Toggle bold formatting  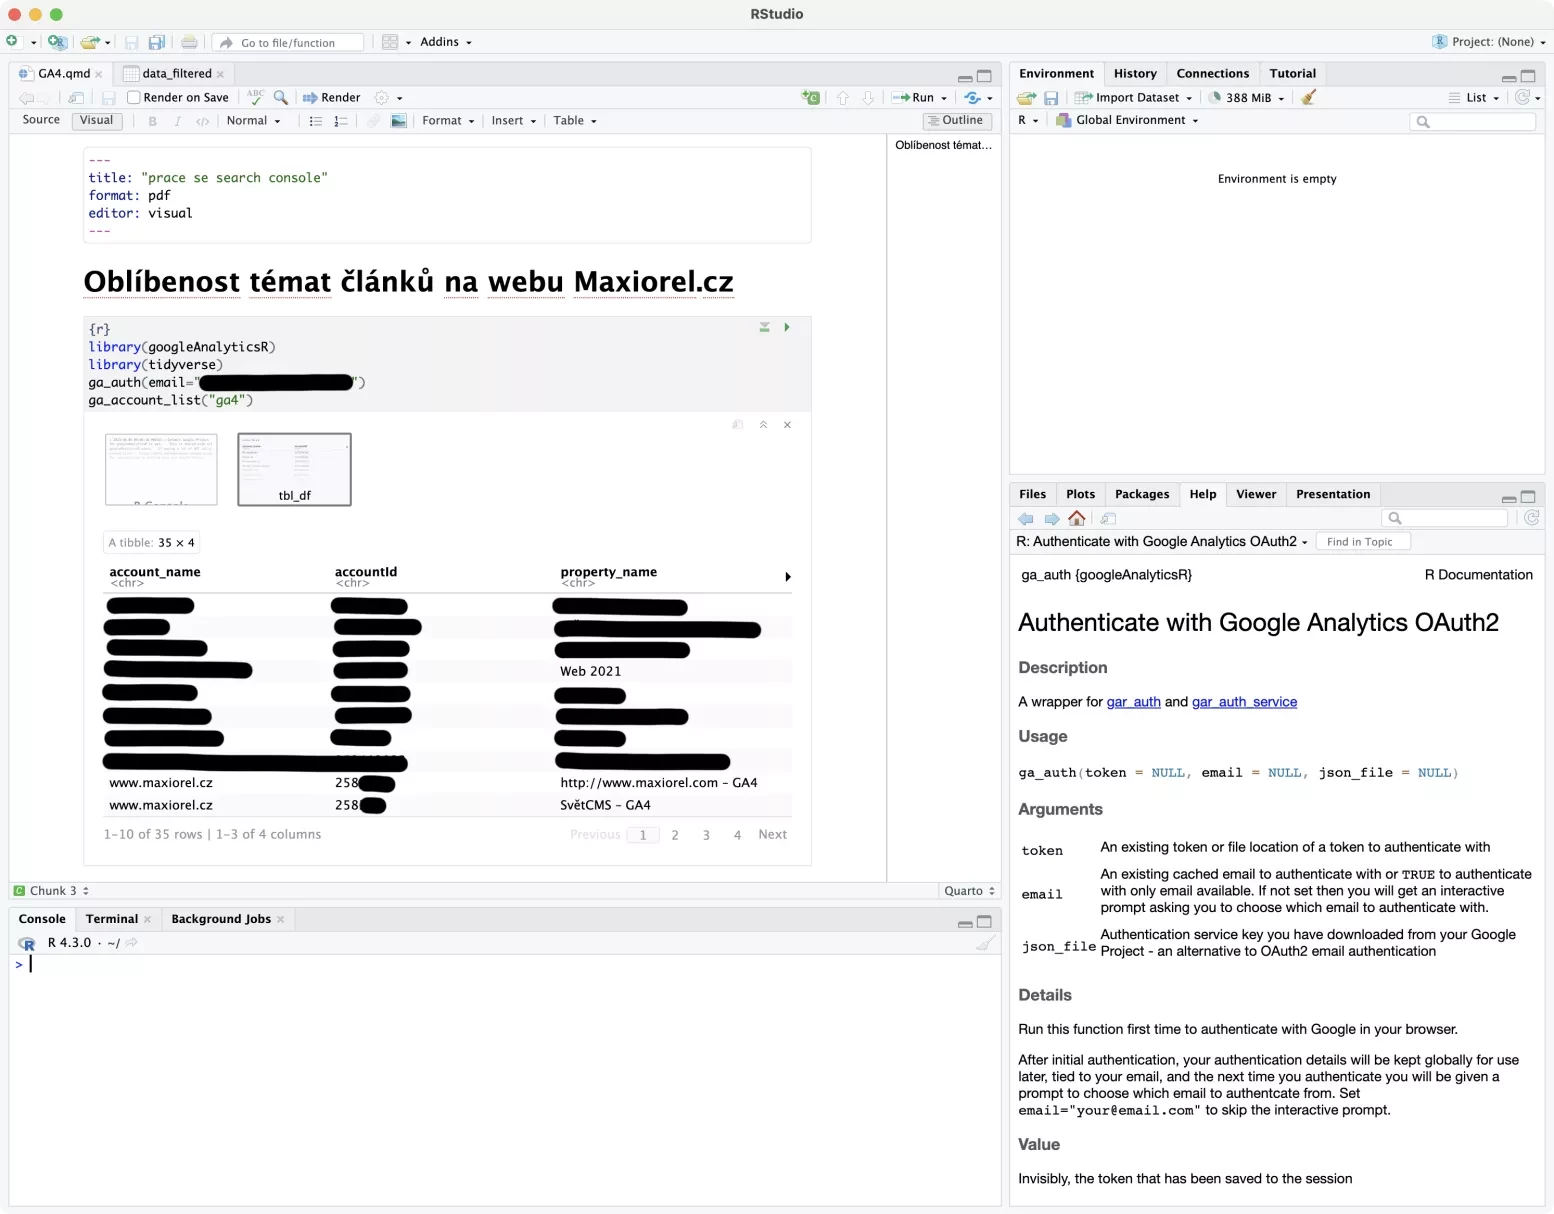point(152,121)
